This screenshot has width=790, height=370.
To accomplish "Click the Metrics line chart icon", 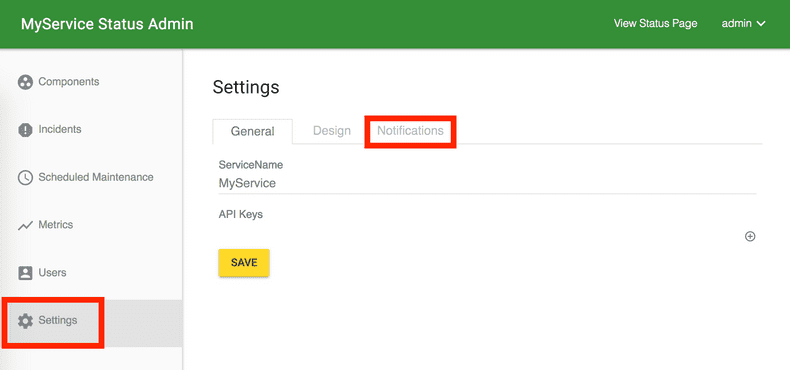I will tap(25, 225).
